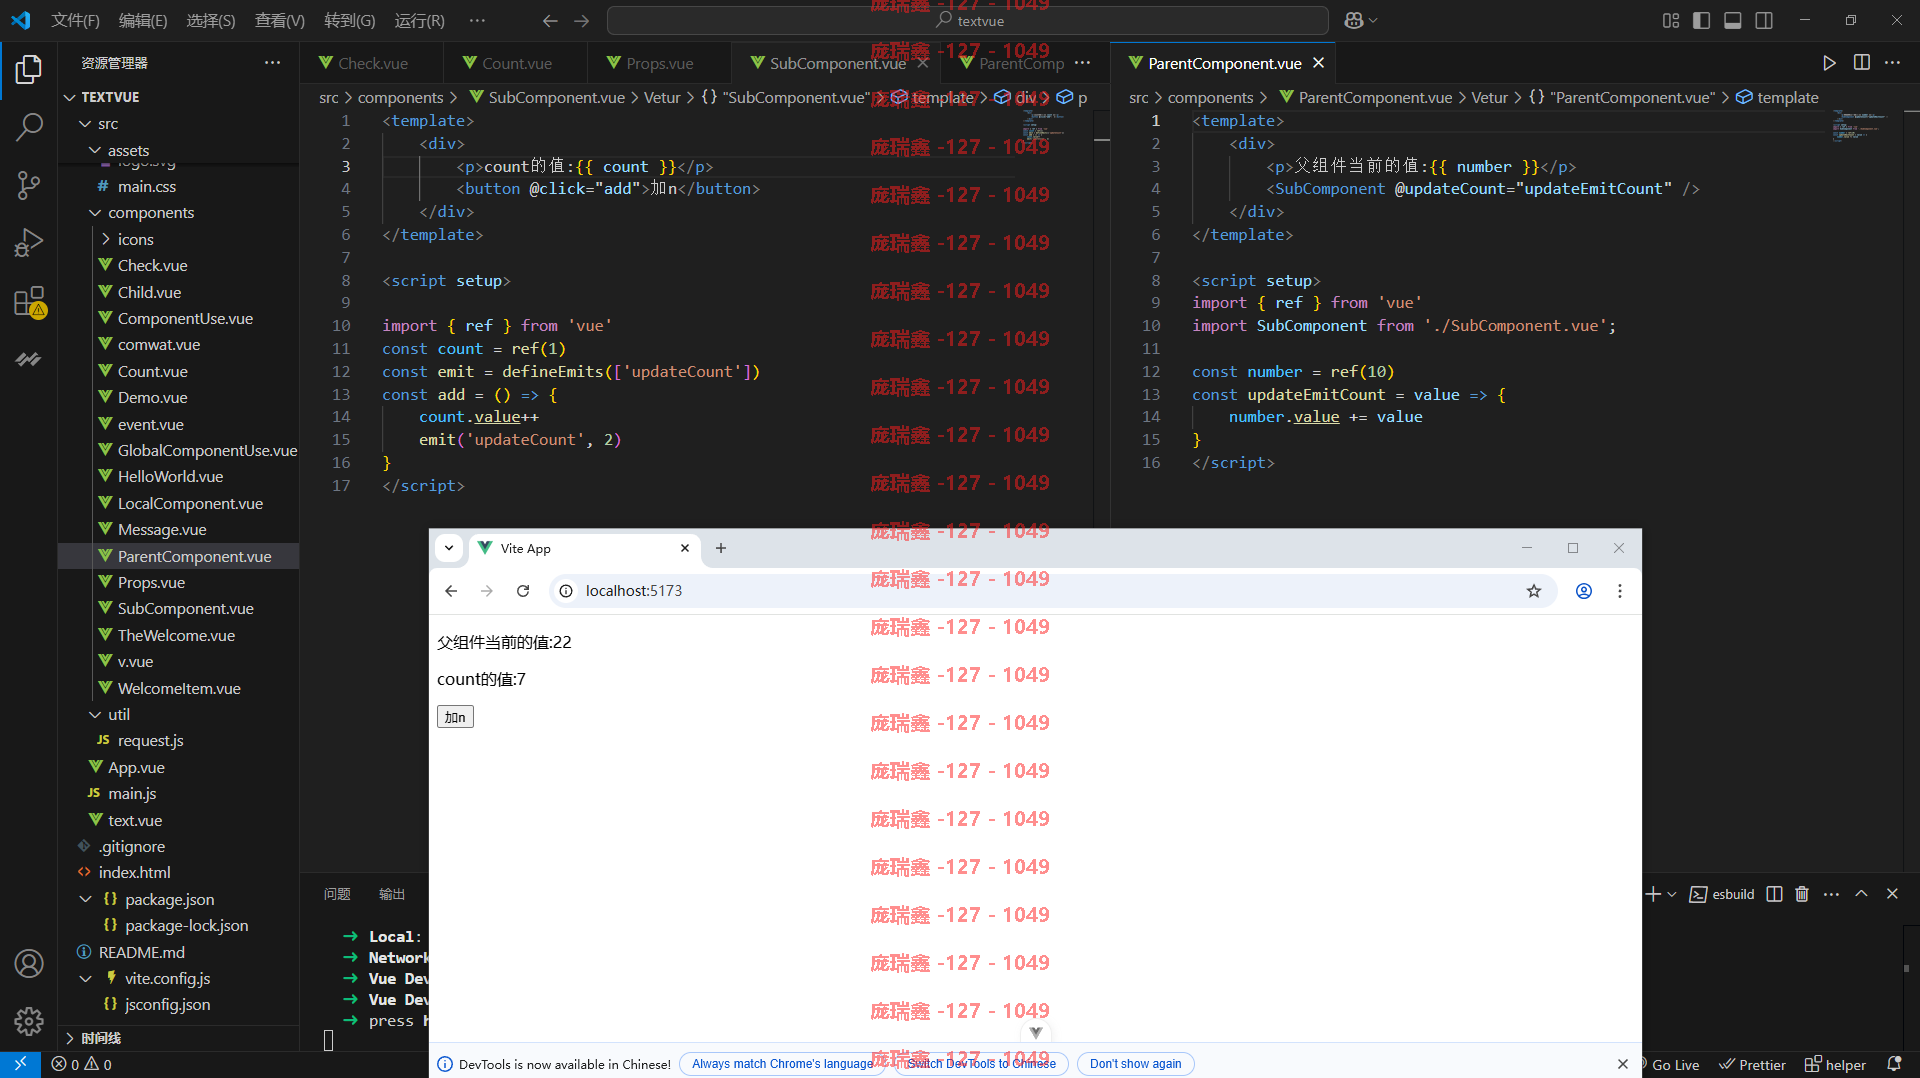Open the Search view in activity bar
This screenshot has width=1920, height=1078.
tap(29, 127)
